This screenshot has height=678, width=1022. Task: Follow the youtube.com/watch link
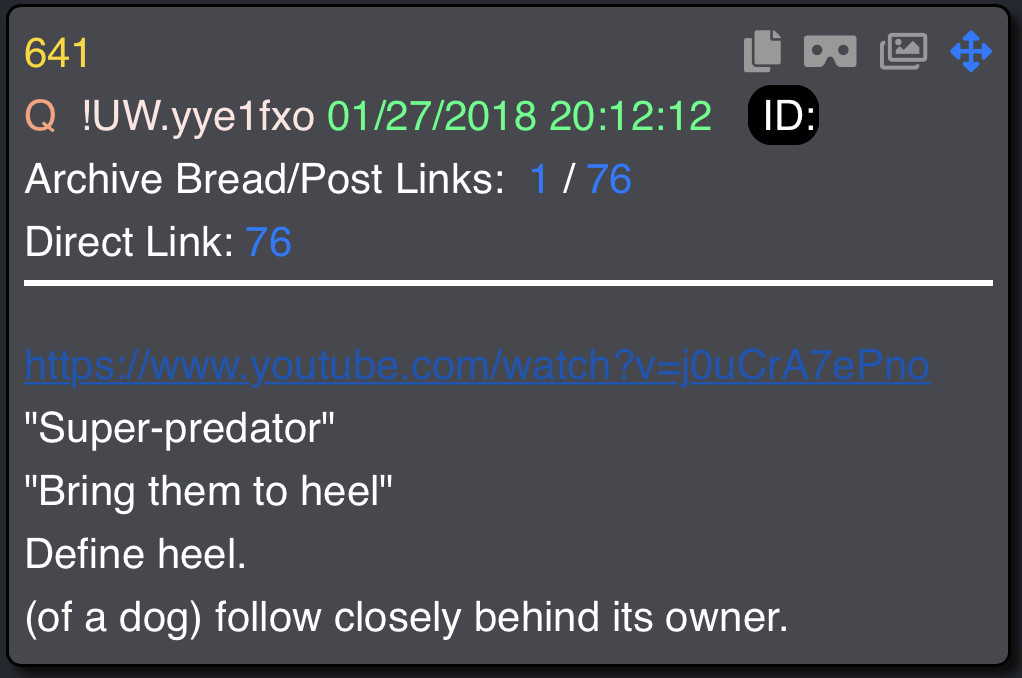click(x=477, y=365)
